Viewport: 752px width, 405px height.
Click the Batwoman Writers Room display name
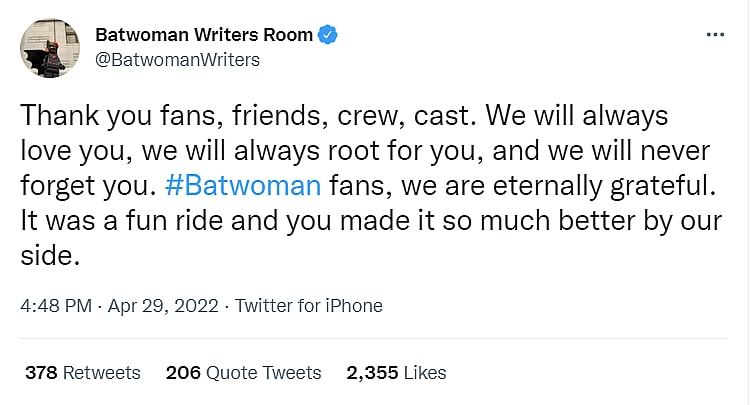click(x=204, y=36)
